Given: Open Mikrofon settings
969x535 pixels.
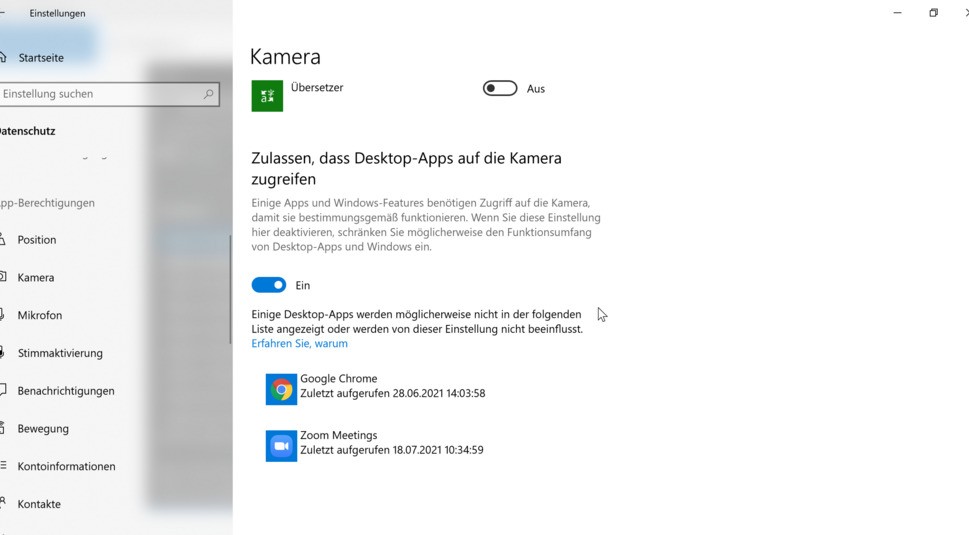Looking at the screenshot, I should (40, 315).
